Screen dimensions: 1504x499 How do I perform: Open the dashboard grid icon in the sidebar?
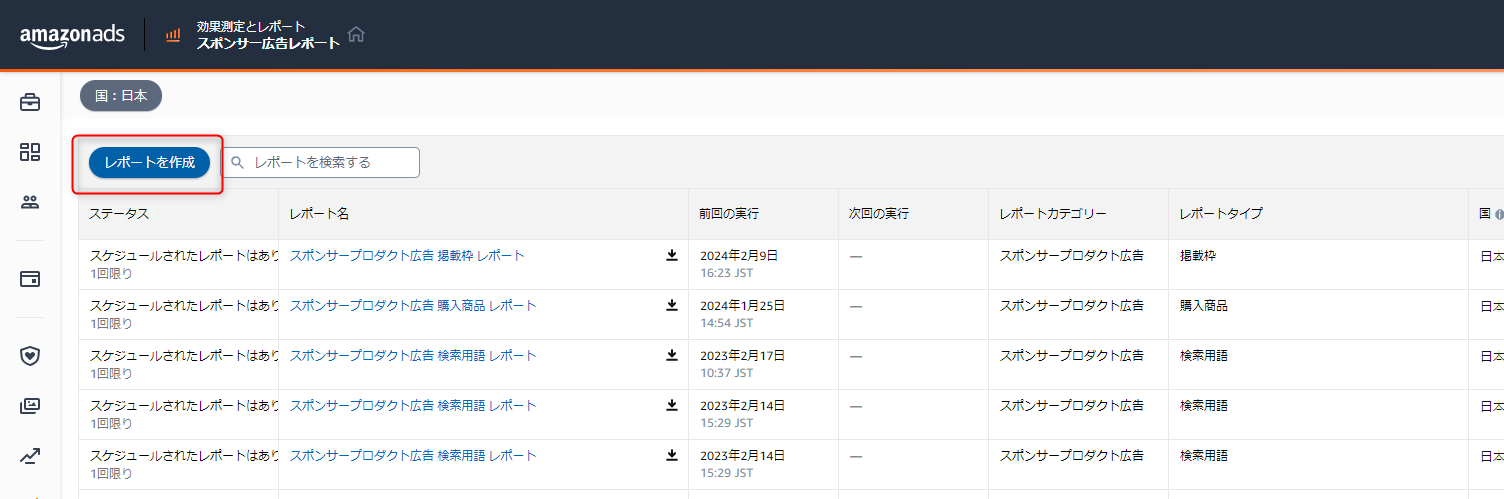(30, 152)
